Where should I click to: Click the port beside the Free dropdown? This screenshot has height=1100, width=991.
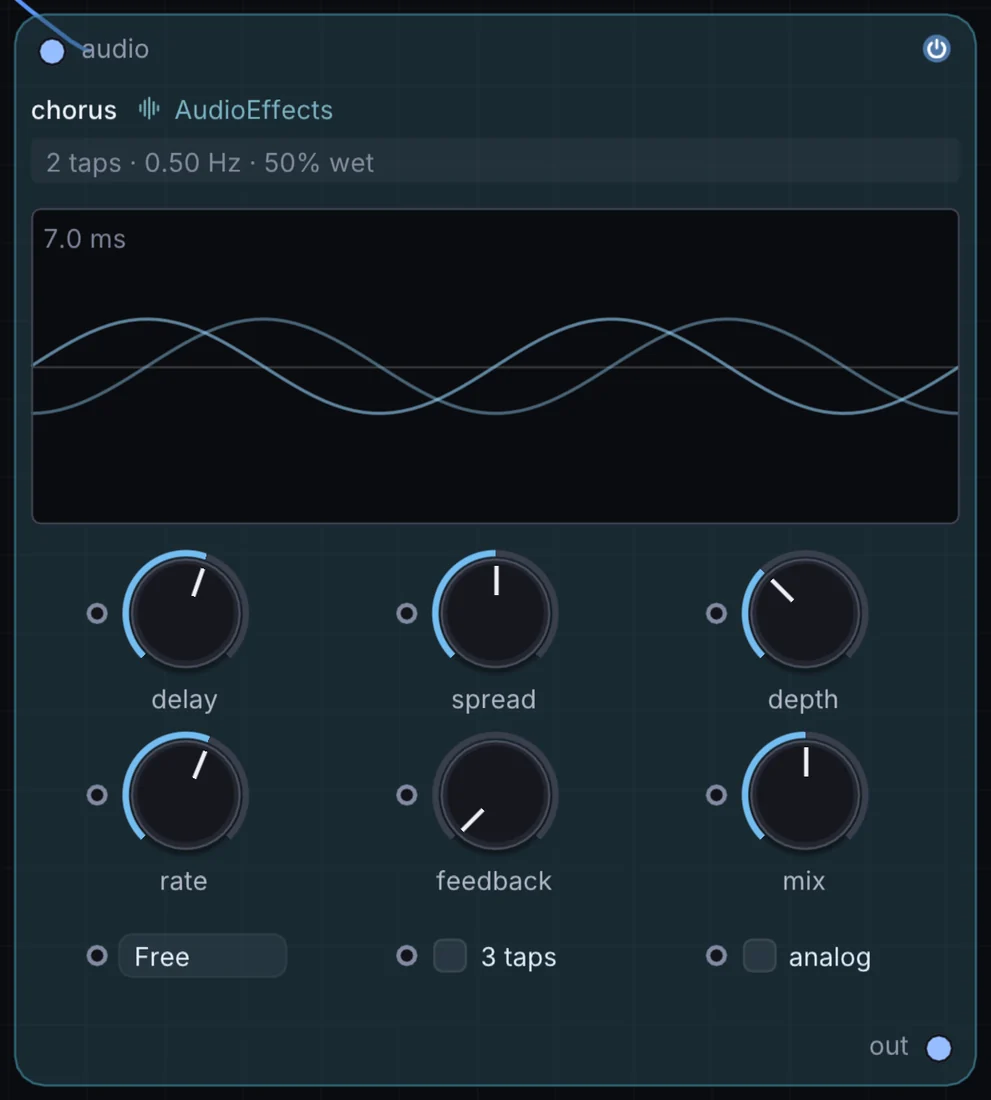97,955
